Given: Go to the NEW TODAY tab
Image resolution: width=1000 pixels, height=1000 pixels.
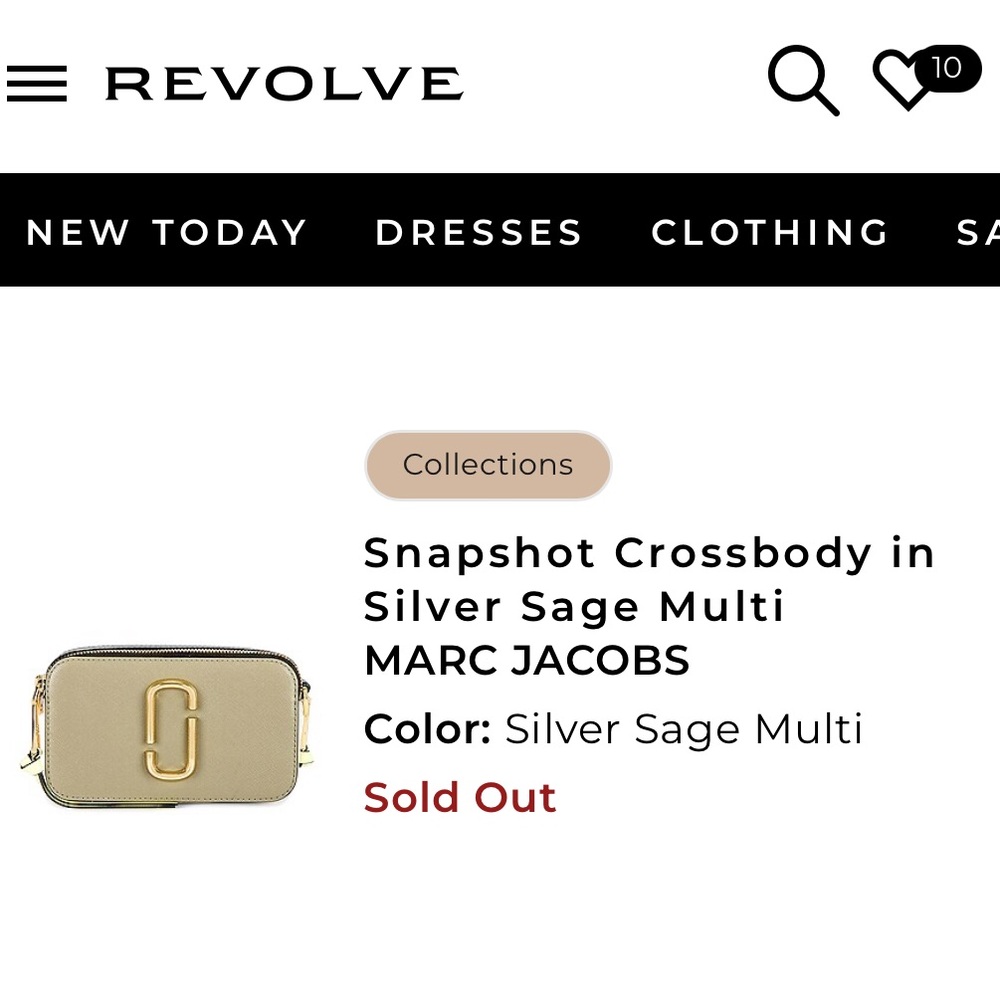Looking at the screenshot, I should (x=166, y=232).
